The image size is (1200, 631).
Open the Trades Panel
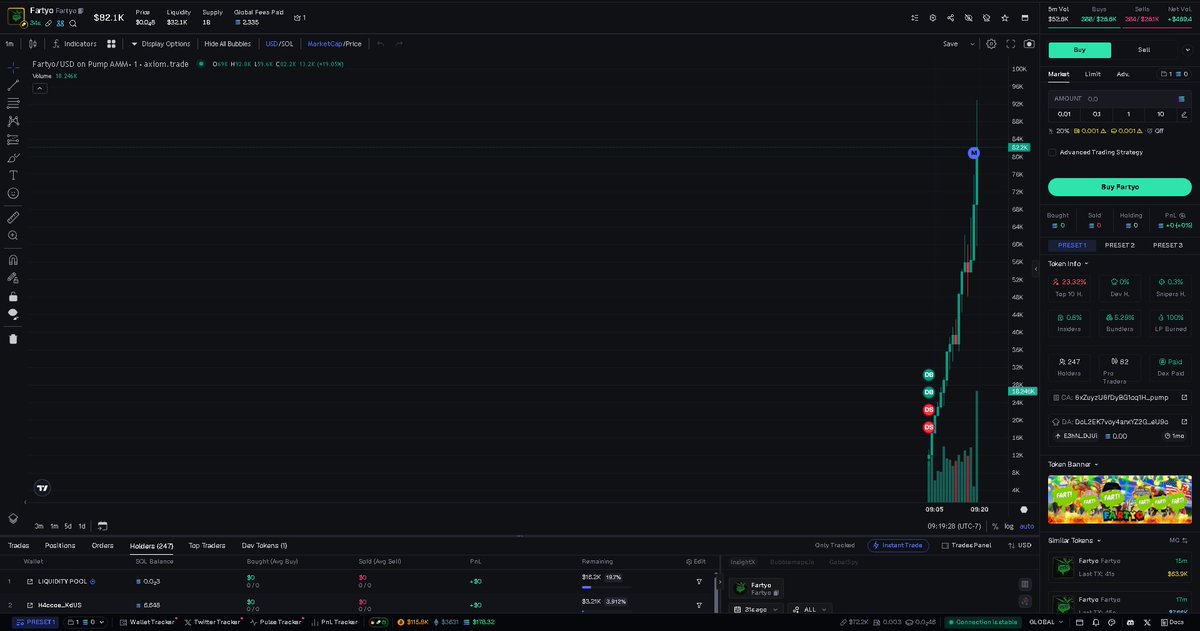[x=965, y=545]
